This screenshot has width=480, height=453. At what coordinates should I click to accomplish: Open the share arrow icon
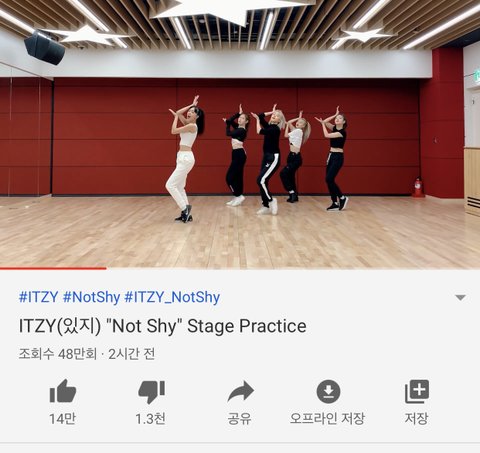[x=241, y=391]
